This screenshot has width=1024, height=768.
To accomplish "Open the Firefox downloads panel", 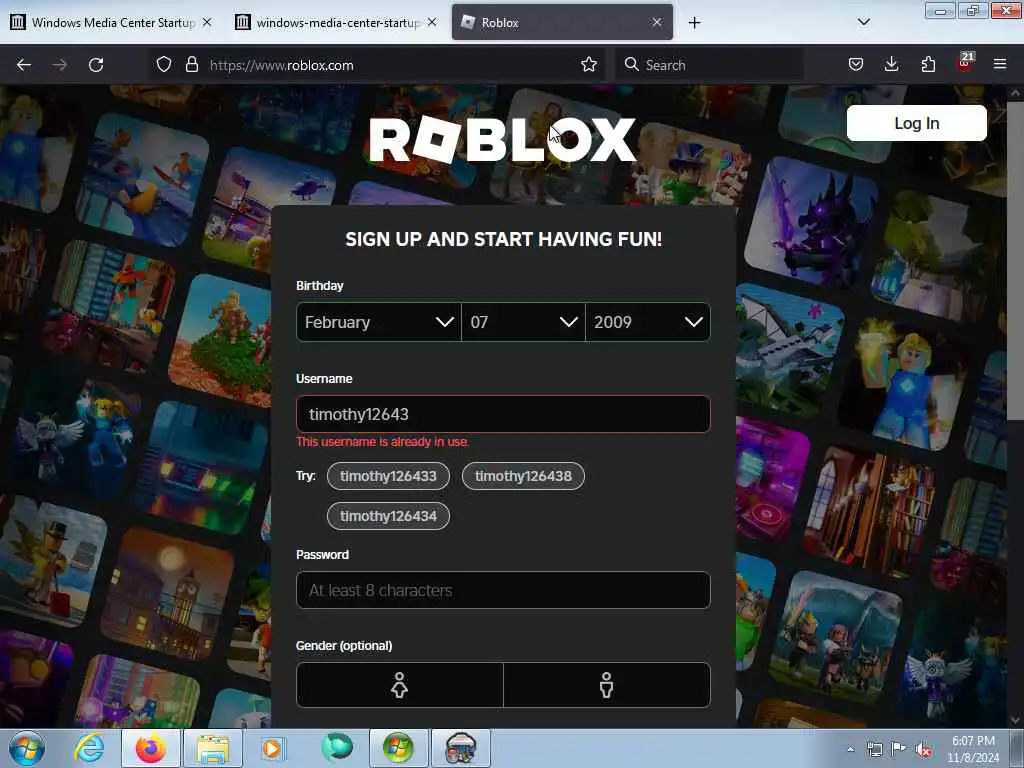I will click(891, 64).
